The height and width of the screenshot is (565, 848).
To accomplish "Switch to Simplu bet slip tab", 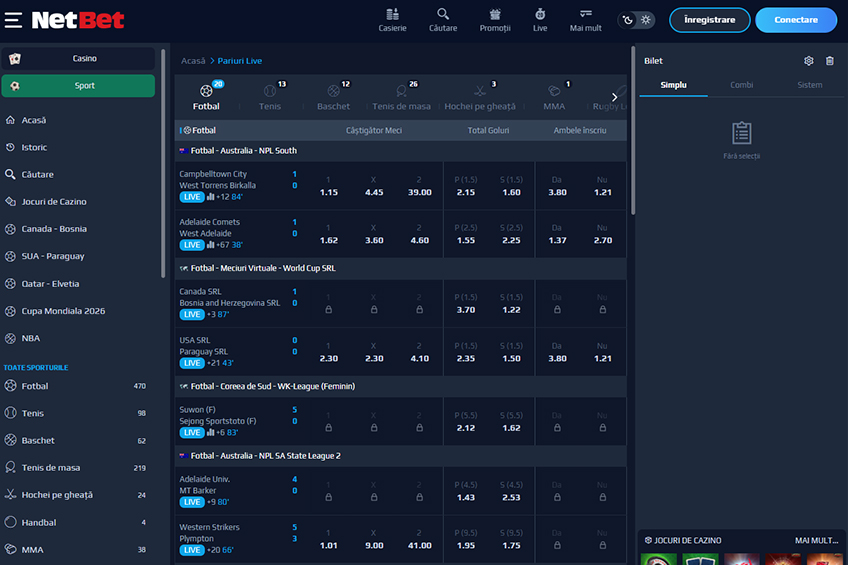I will click(x=673, y=85).
